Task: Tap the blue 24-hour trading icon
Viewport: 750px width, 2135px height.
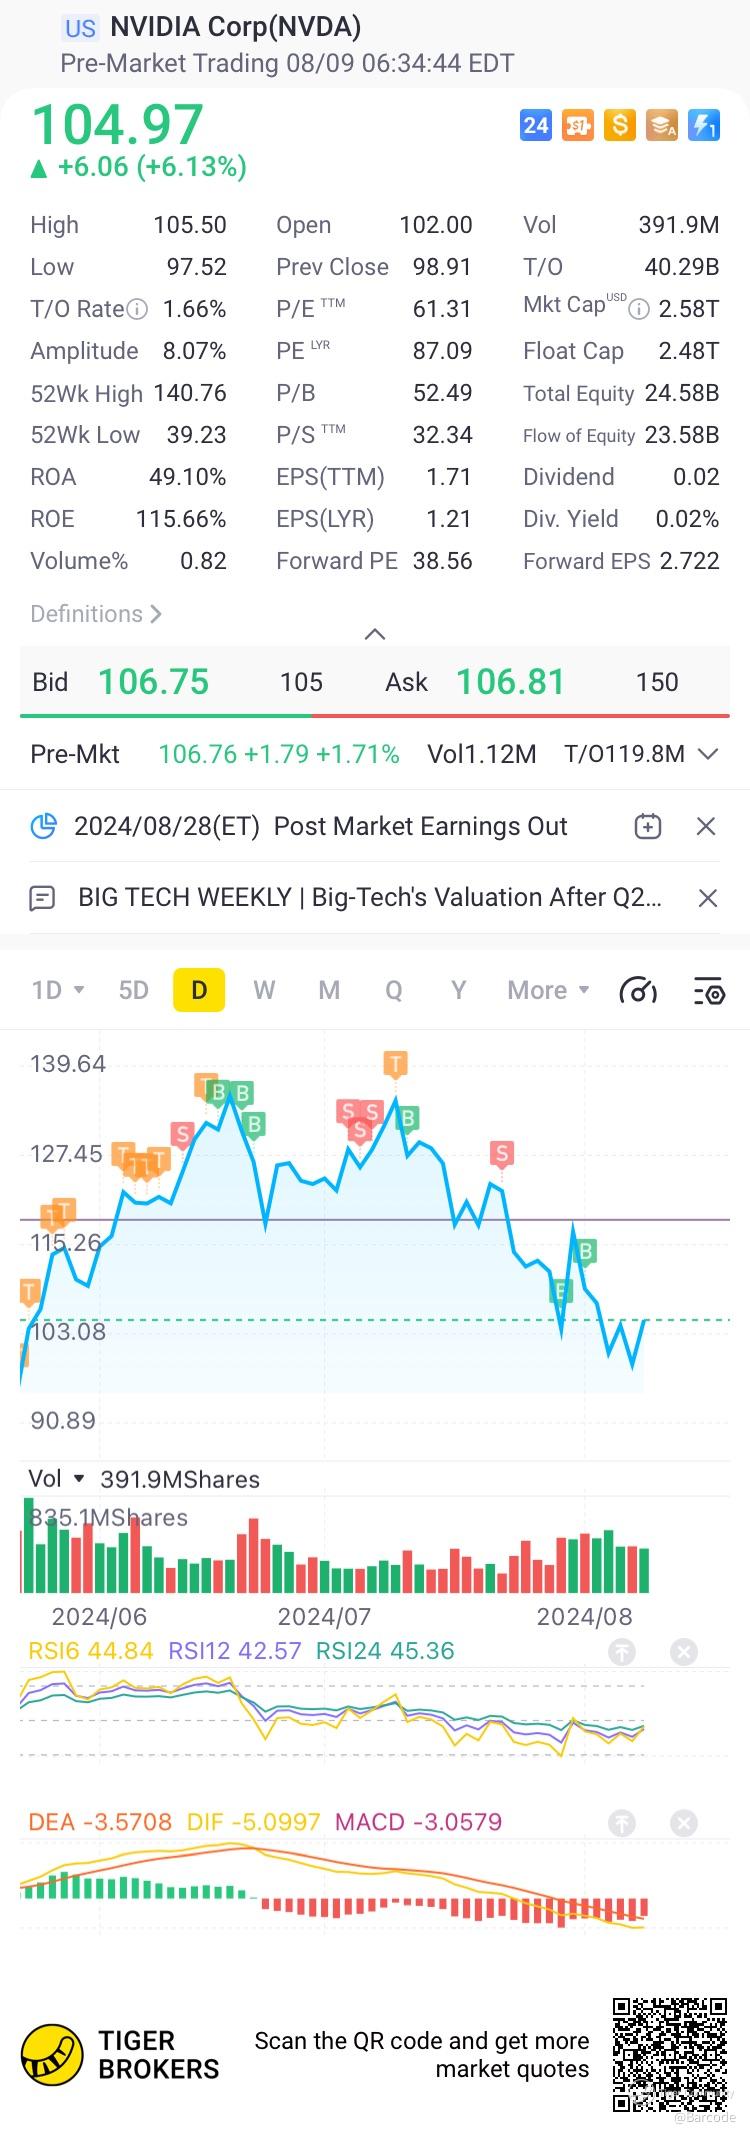Action: (536, 125)
